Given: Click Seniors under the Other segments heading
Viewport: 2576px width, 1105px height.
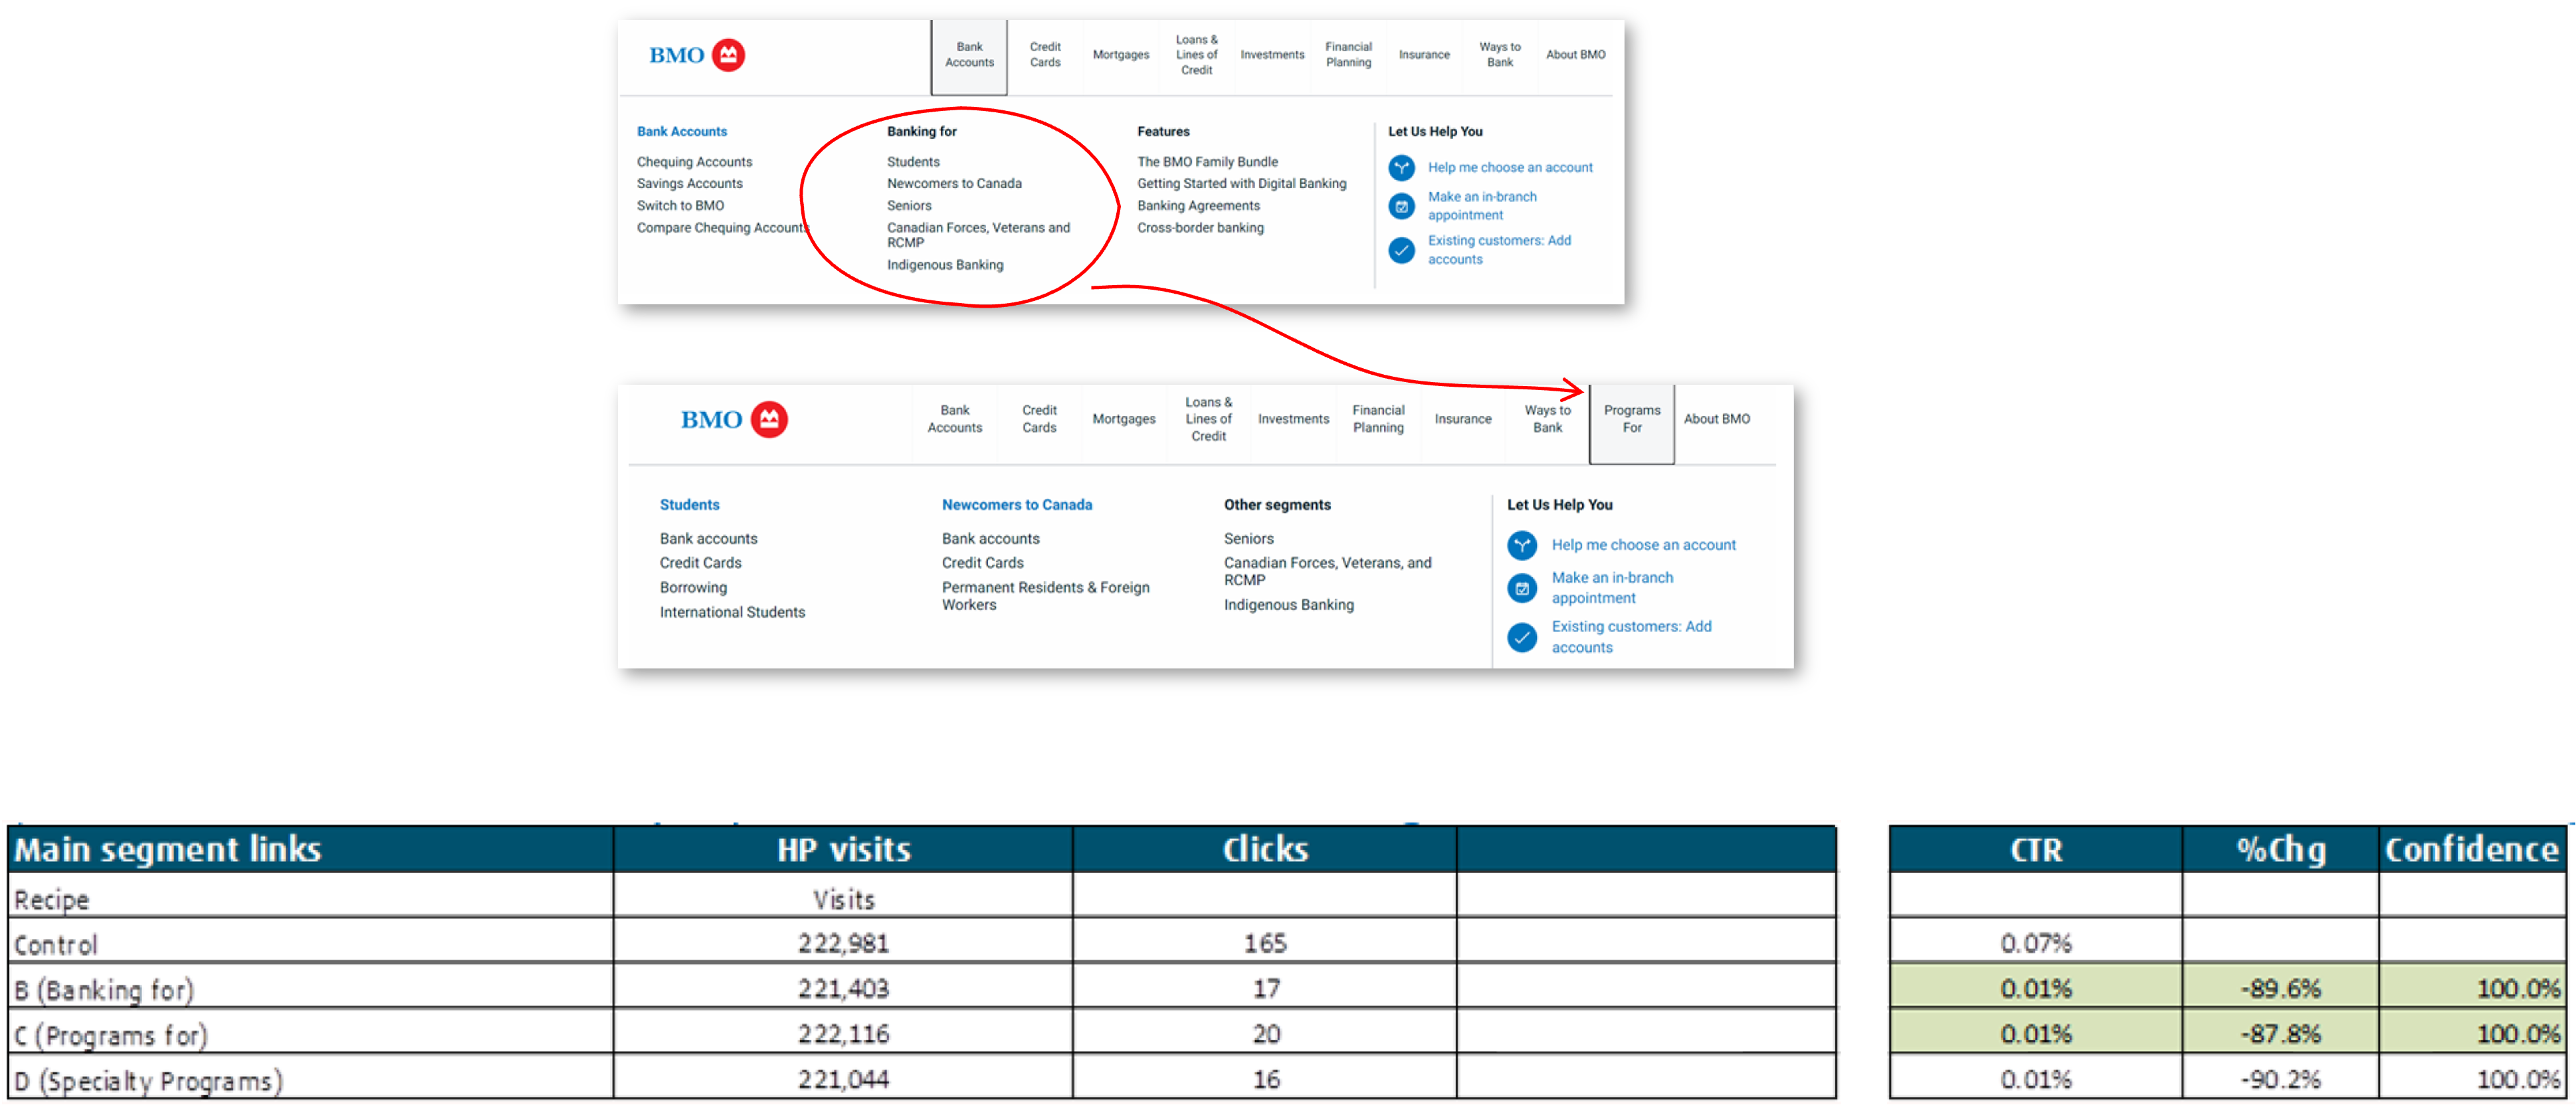Looking at the screenshot, I should click(x=1248, y=539).
